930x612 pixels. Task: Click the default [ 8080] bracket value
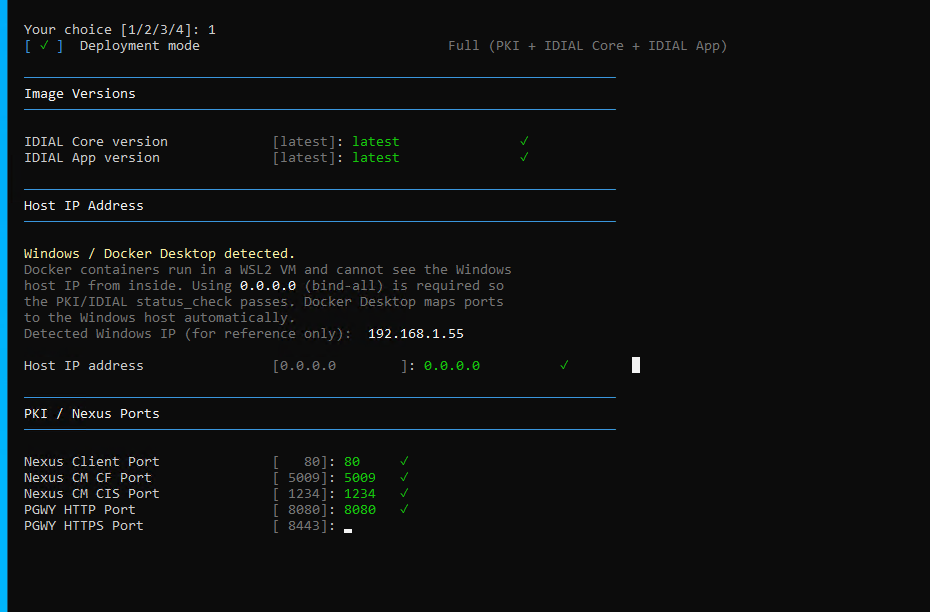[x=300, y=510]
